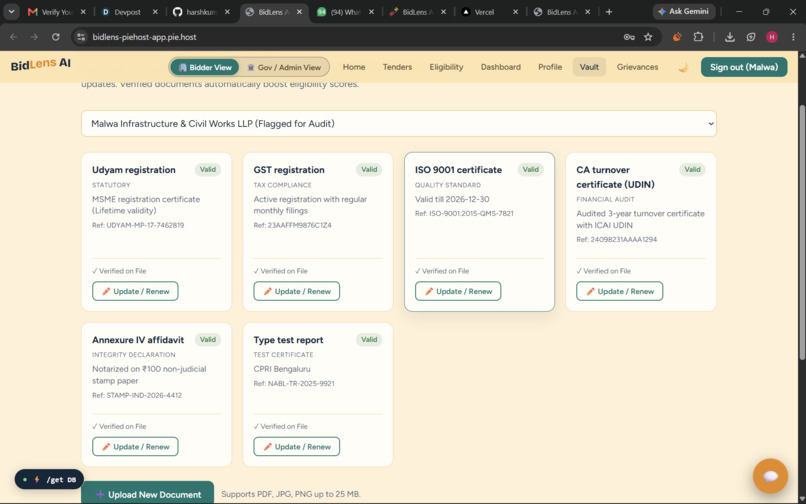
Task: Toggle dark mode moon icon
Action: [683, 67]
